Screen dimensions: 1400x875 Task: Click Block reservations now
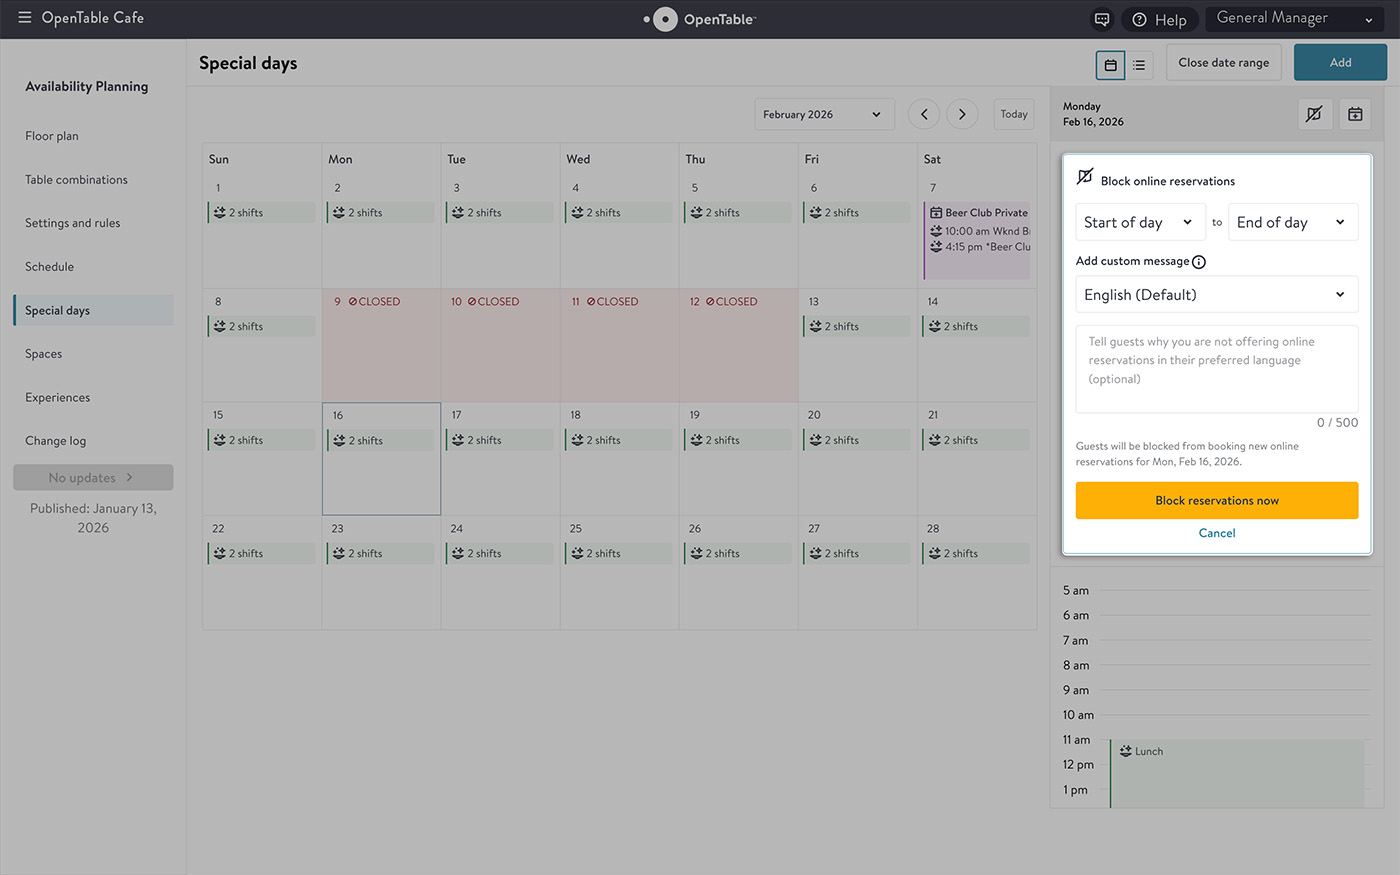point(1217,500)
